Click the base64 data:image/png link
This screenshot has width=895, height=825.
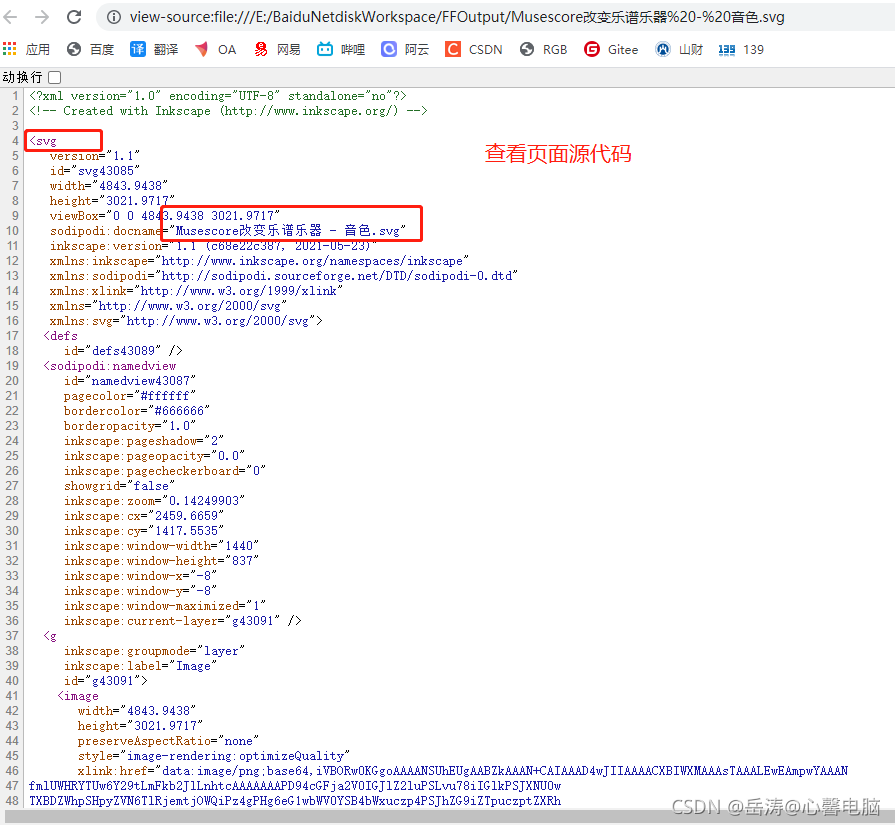pos(505,771)
